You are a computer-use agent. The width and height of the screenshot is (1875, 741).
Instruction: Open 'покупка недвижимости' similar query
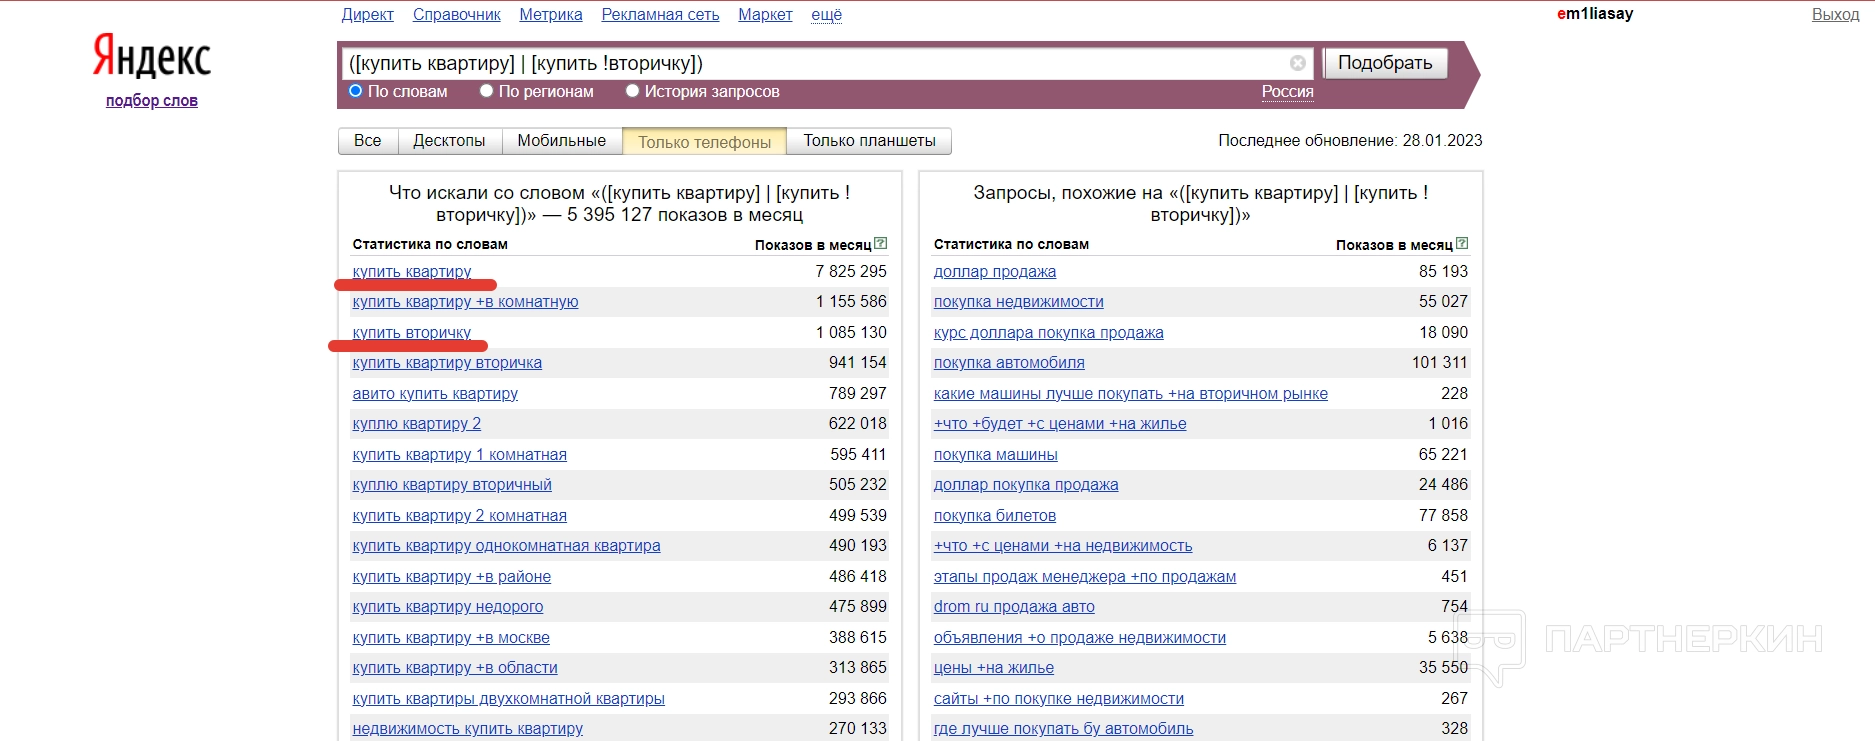[x=1019, y=301]
